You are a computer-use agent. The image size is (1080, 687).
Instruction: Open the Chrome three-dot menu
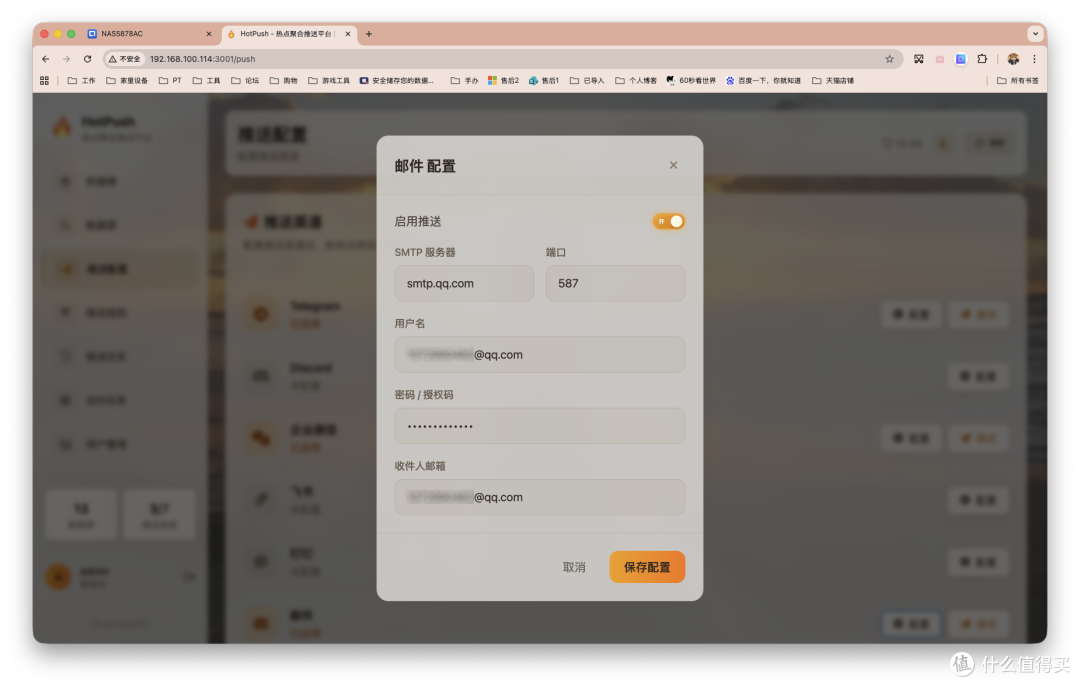[1034, 59]
